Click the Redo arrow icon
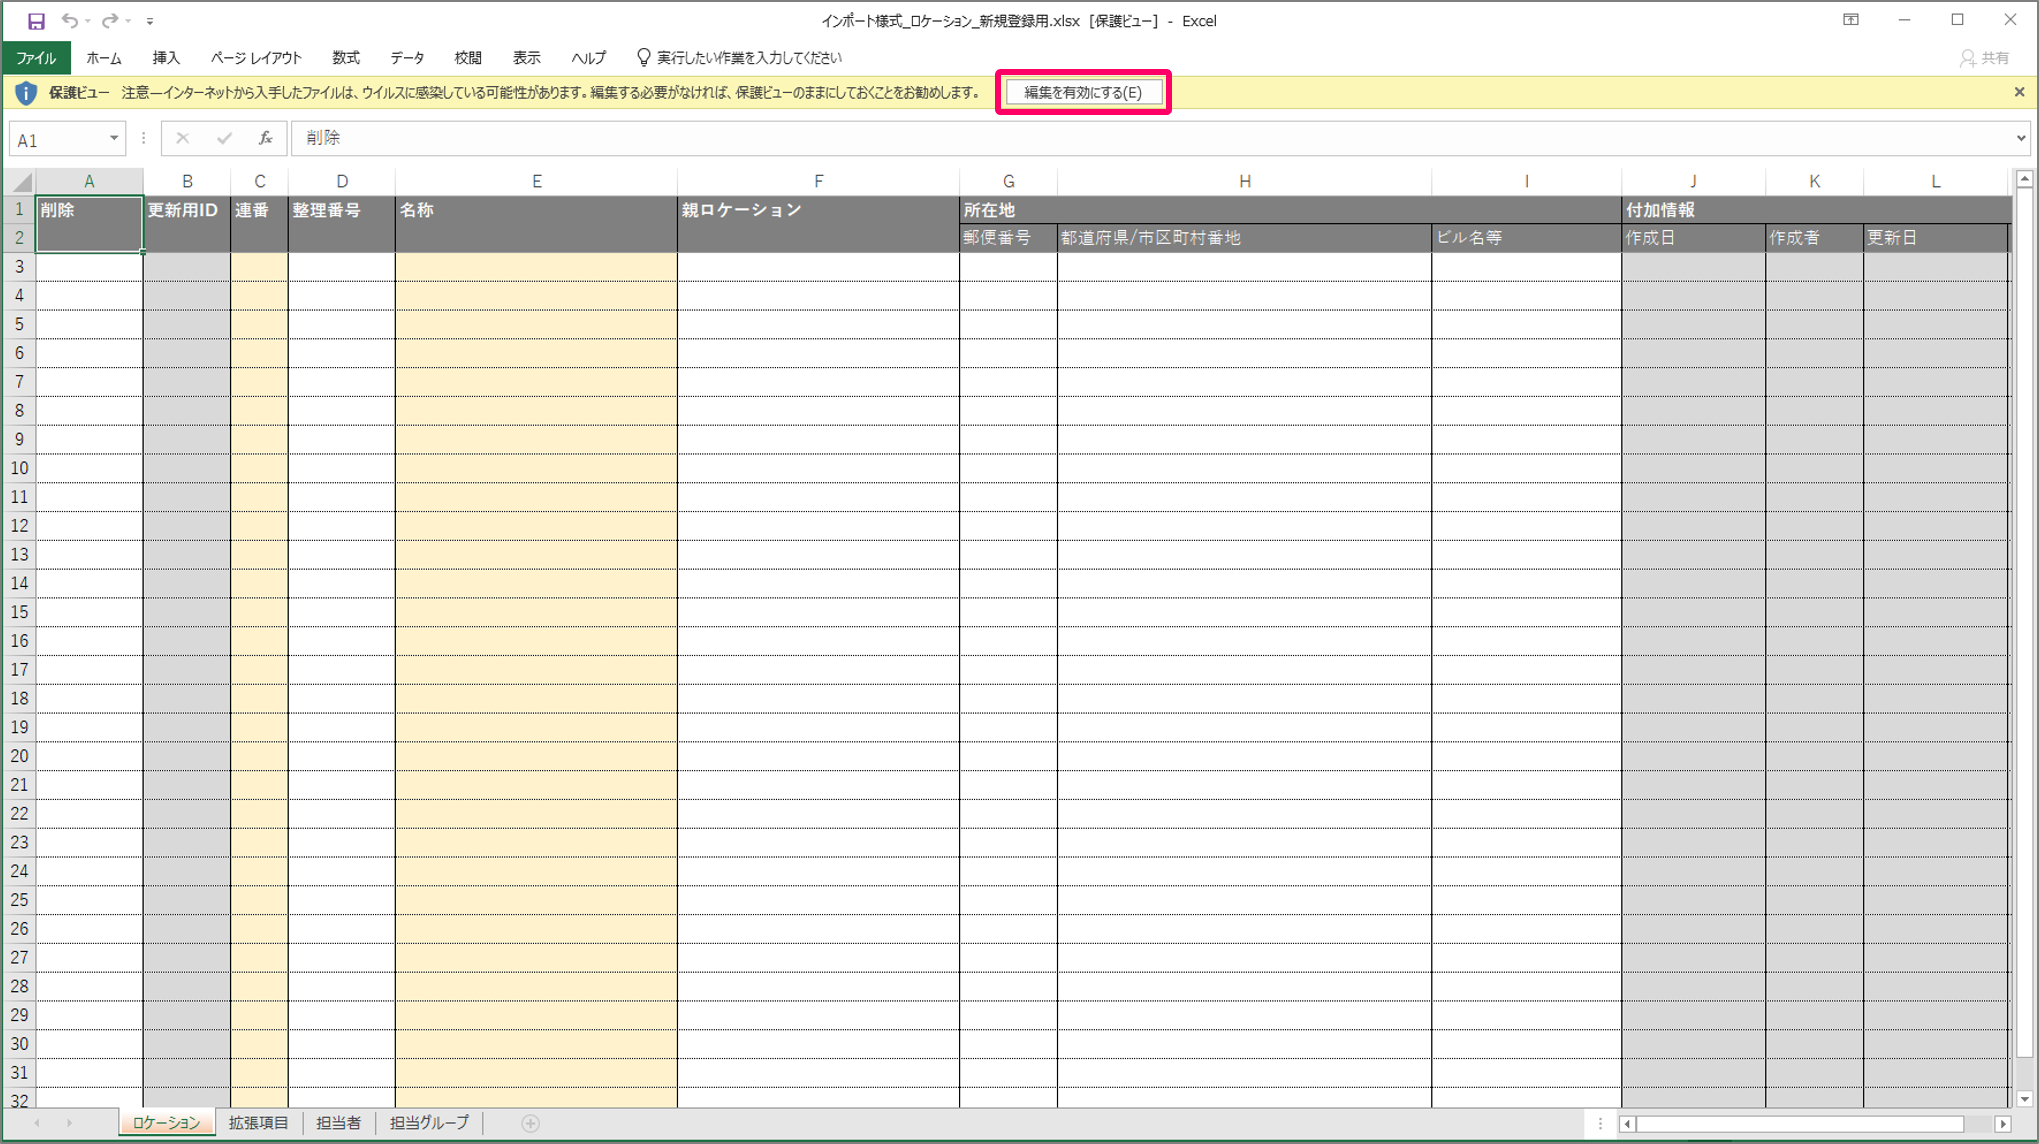 pos(109,20)
